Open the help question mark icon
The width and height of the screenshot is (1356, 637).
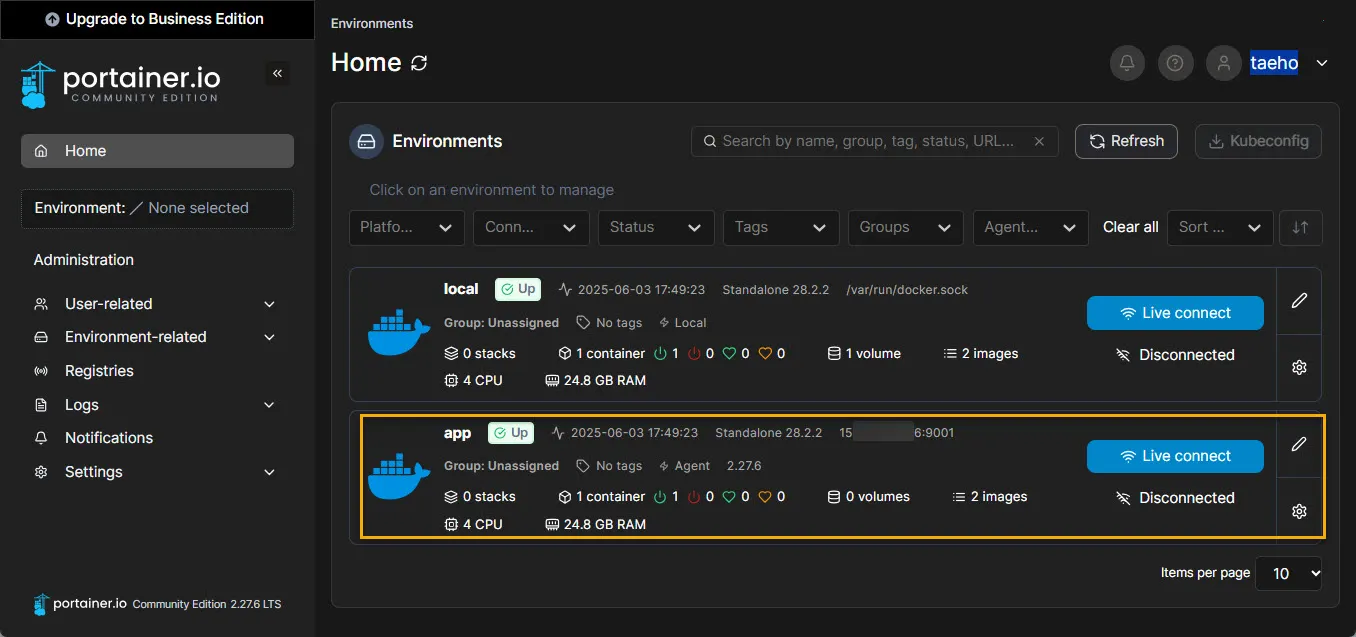pyautogui.click(x=1175, y=63)
